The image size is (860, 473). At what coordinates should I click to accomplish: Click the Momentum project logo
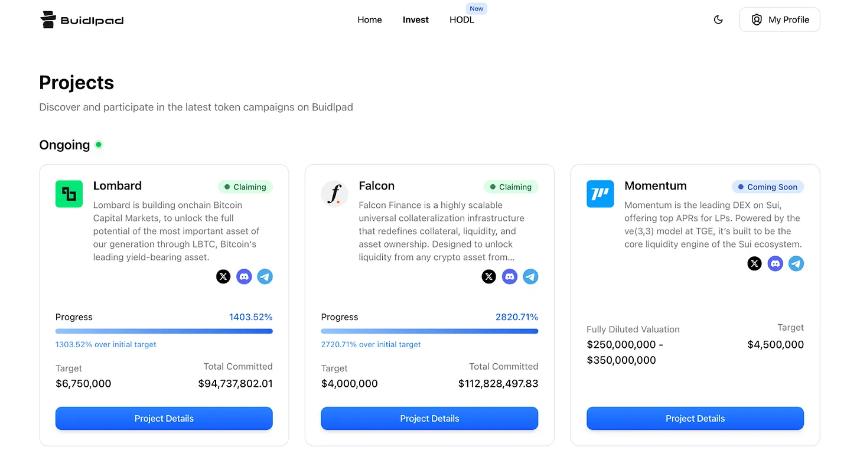(600, 194)
